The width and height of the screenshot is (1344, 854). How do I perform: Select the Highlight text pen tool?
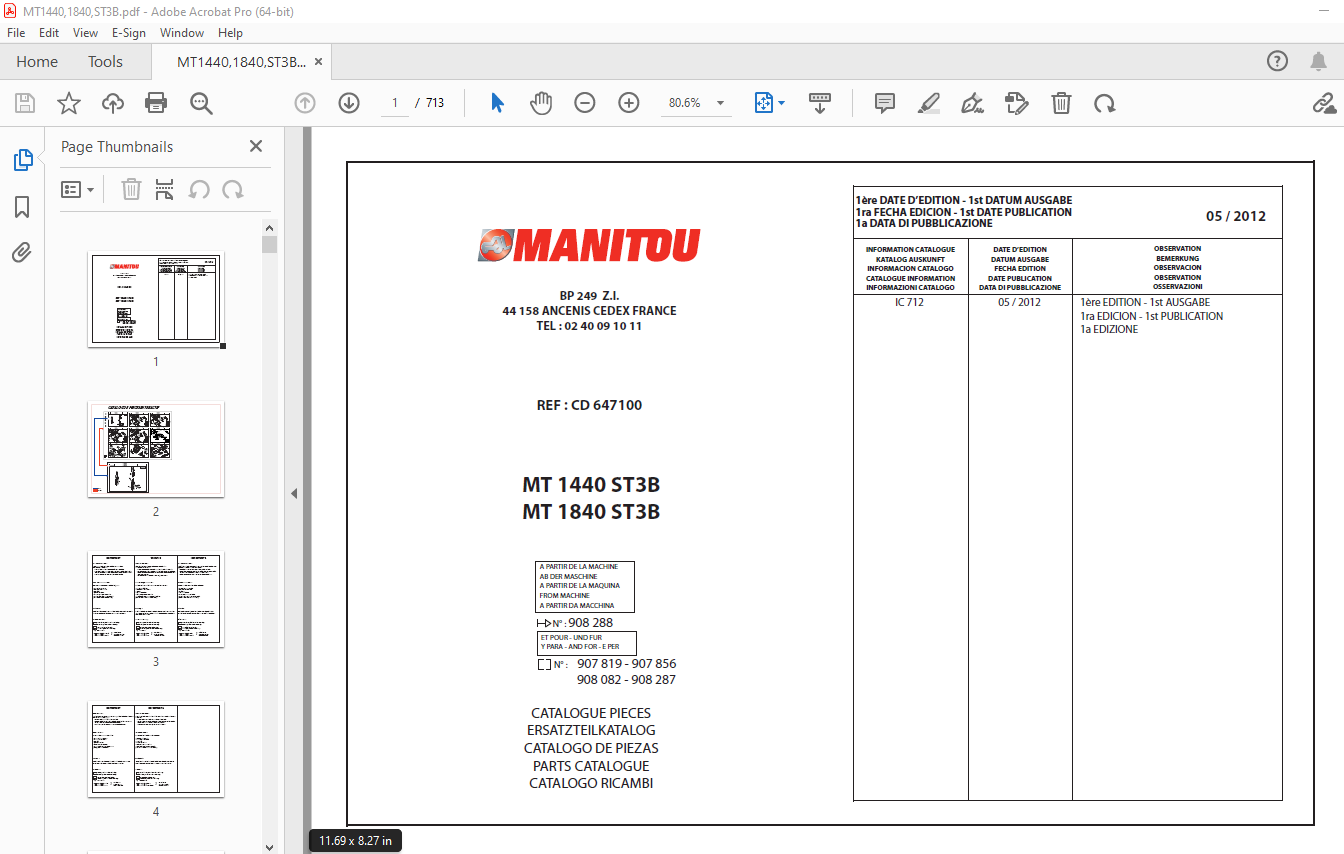click(x=929, y=103)
